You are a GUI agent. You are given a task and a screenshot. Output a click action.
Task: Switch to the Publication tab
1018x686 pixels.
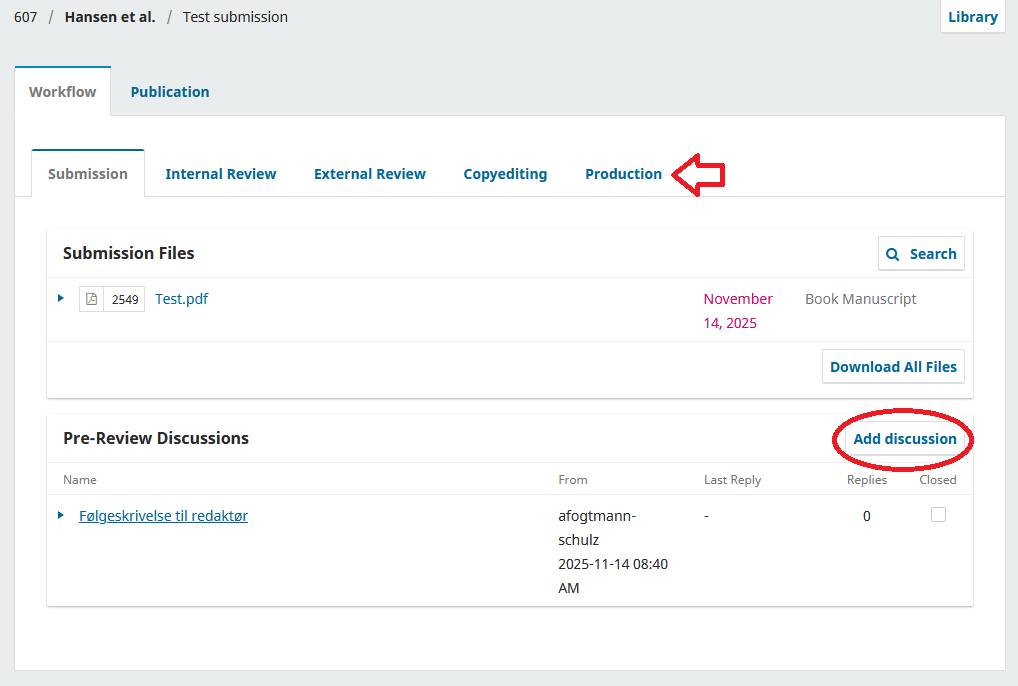169,91
